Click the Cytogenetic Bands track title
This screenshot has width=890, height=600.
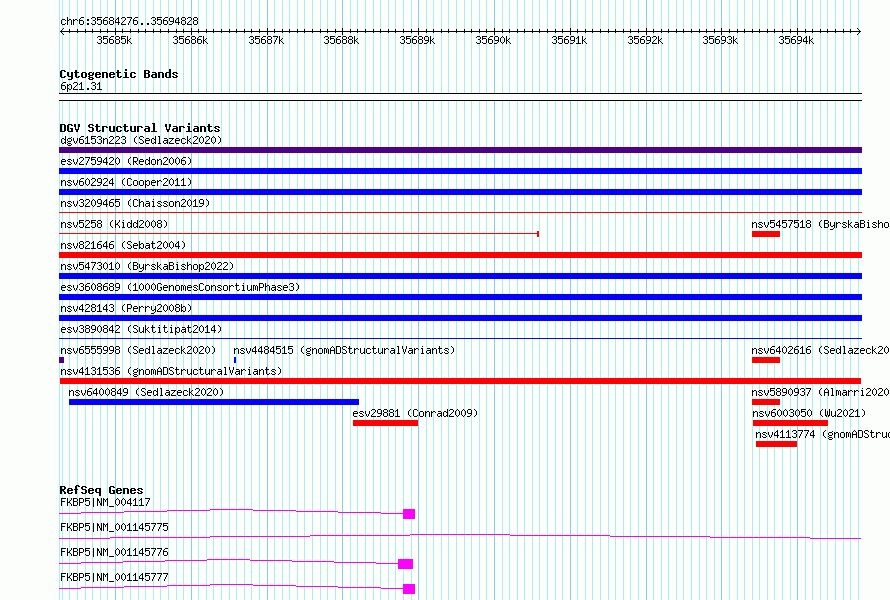click(119, 74)
